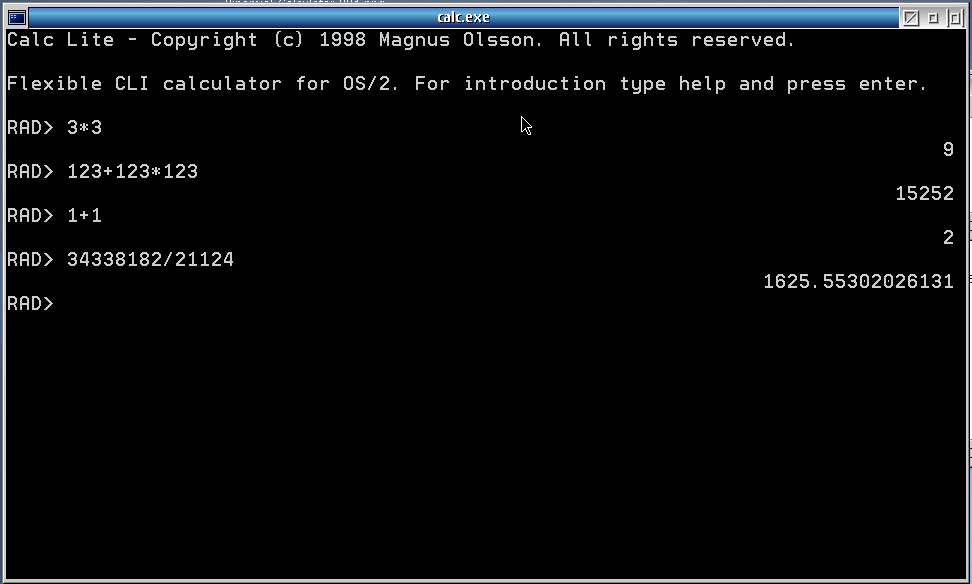Click the 34338182/21124 expression

point(151,259)
